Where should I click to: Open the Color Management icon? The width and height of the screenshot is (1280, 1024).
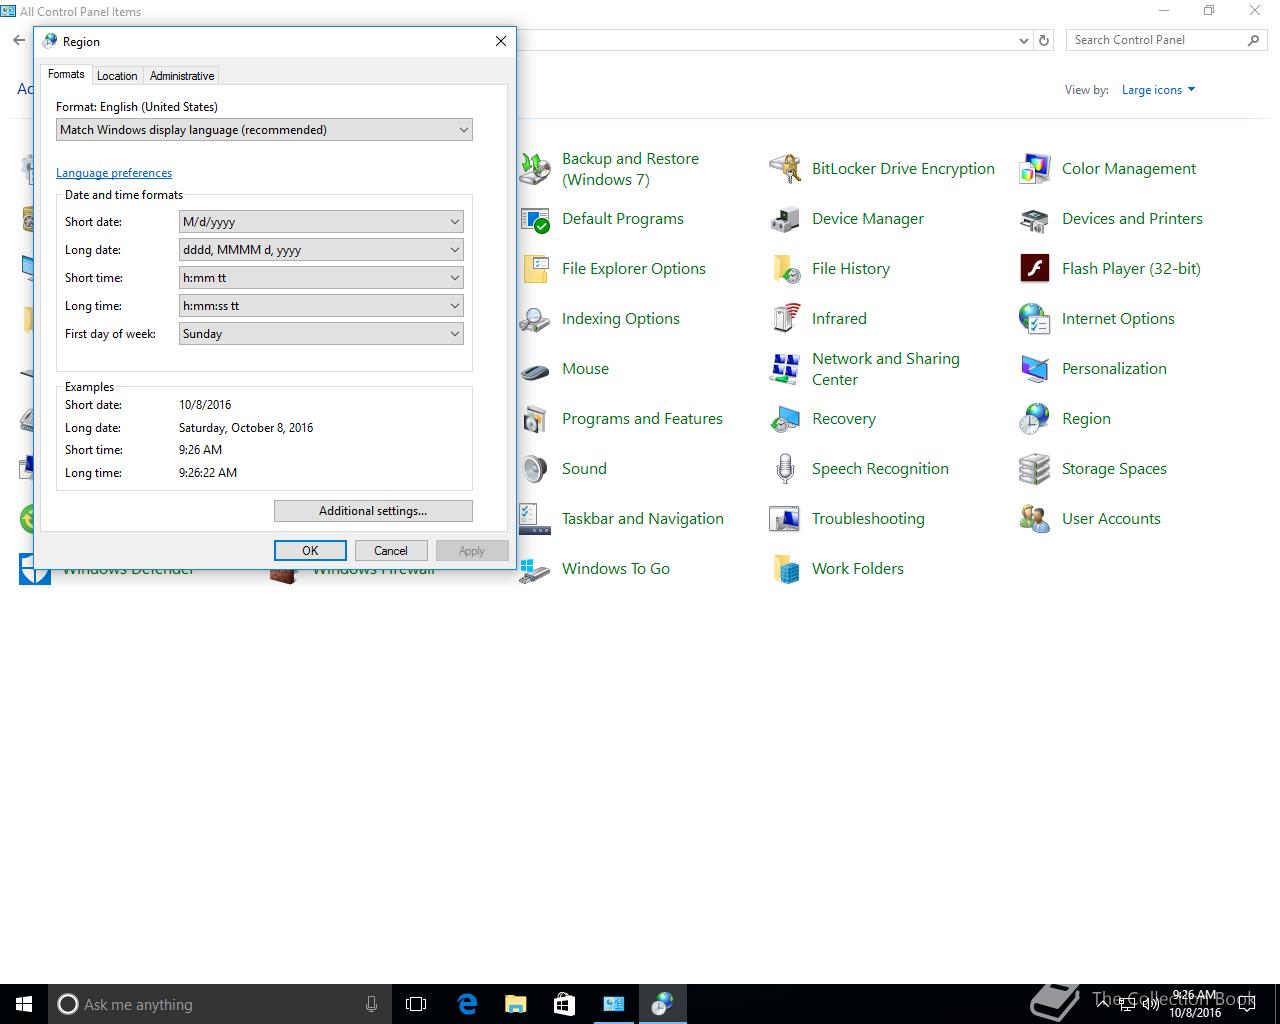click(1035, 169)
